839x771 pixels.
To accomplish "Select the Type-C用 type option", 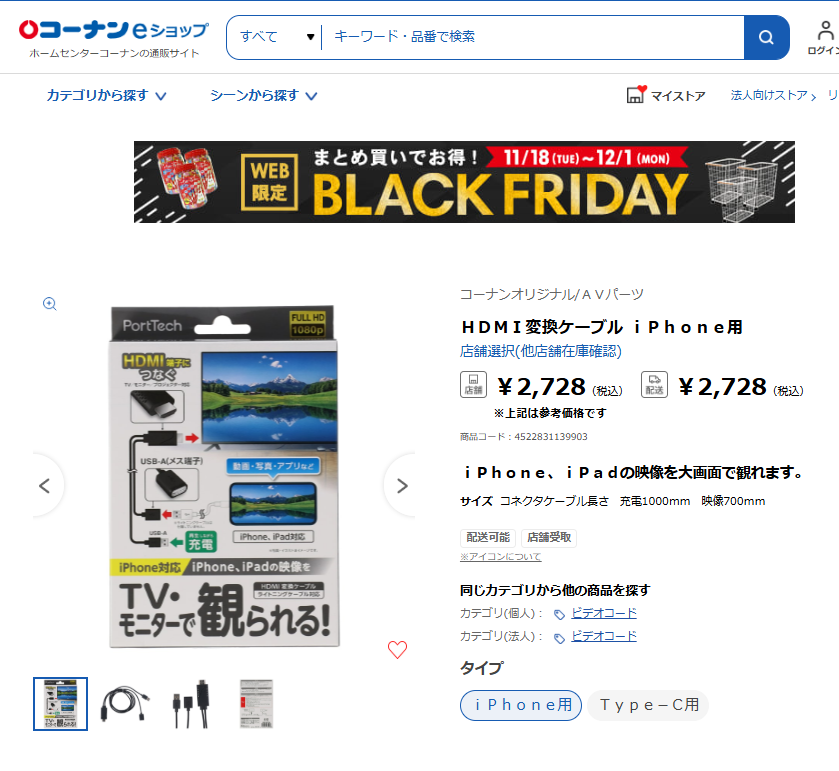I will (648, 705).
